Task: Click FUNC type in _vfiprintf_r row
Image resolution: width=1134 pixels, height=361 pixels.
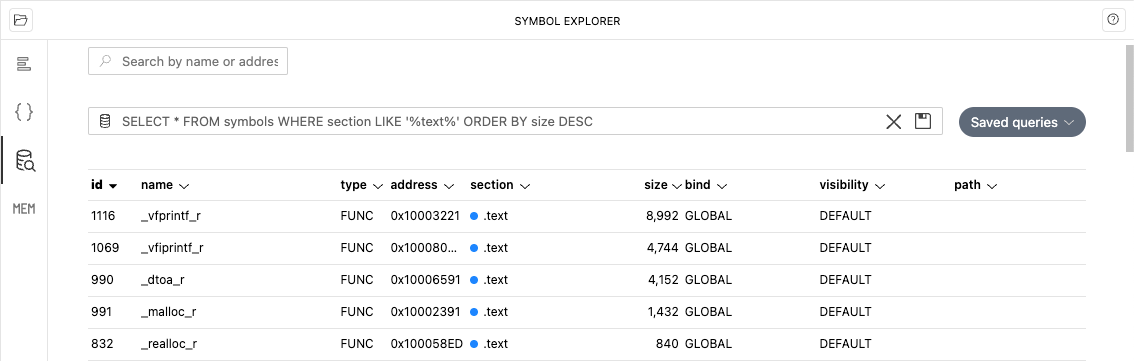Action: point(357,247)
